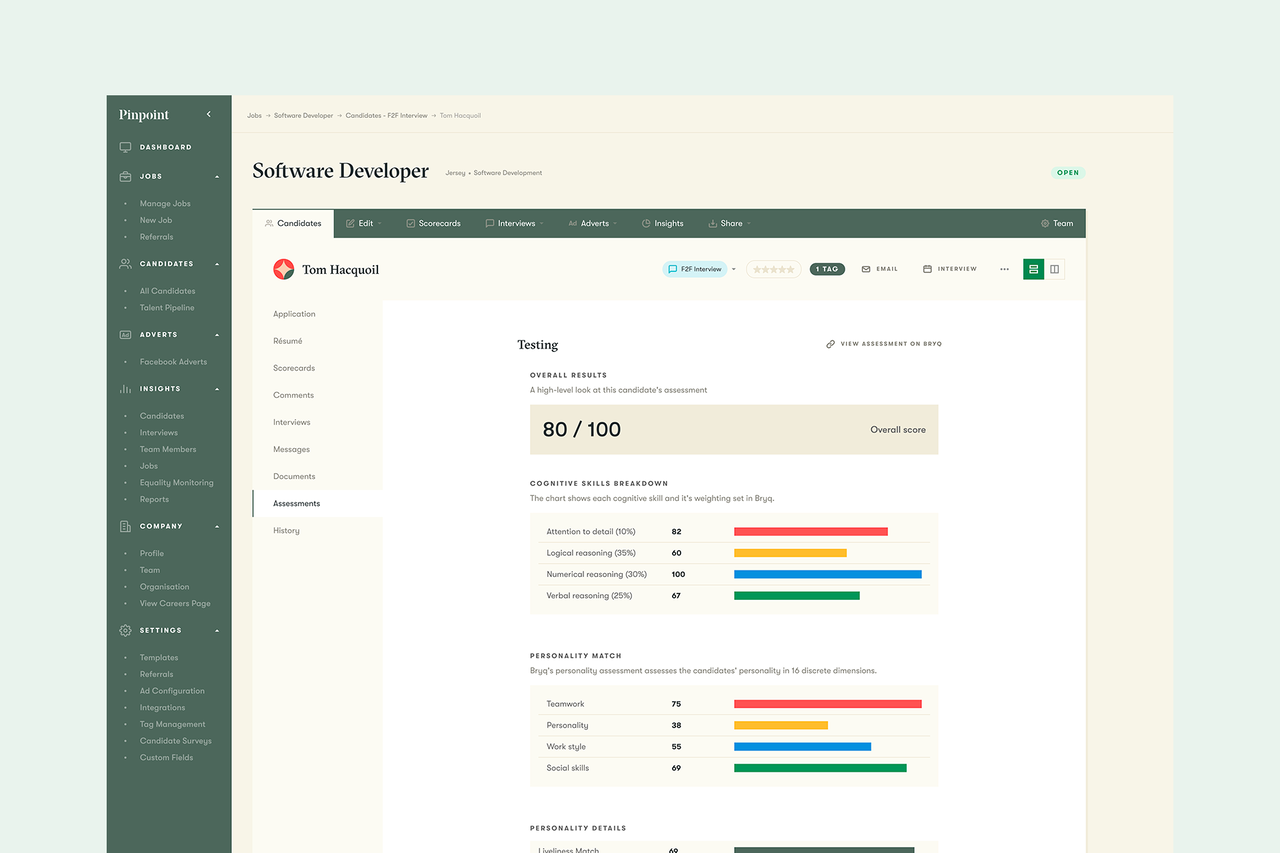
Task: Open the more options ellipsis menu
Action: pos(1004,268)
